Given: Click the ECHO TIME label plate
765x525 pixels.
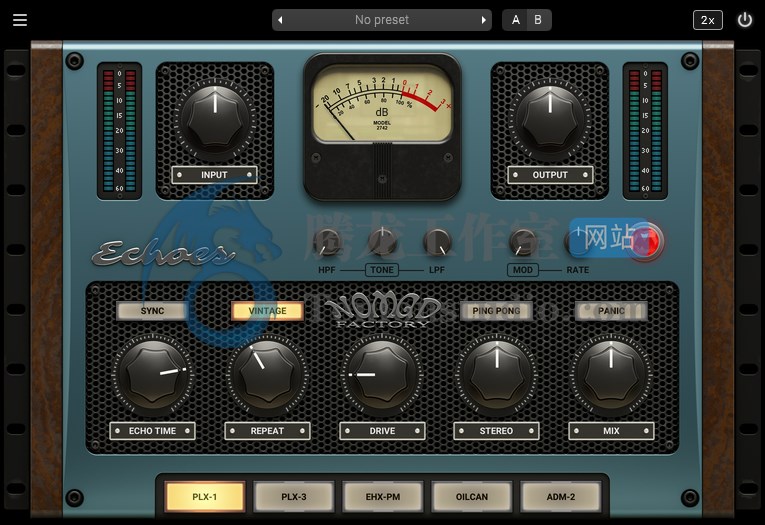Looking at the screenshot, I should (152, 431).
